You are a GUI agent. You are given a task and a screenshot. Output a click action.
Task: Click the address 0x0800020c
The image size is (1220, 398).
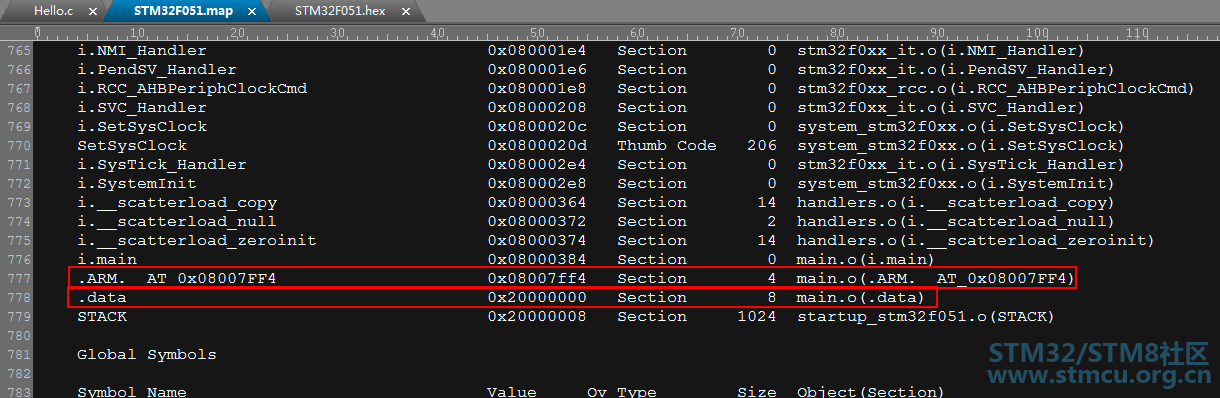coord(537,126)
